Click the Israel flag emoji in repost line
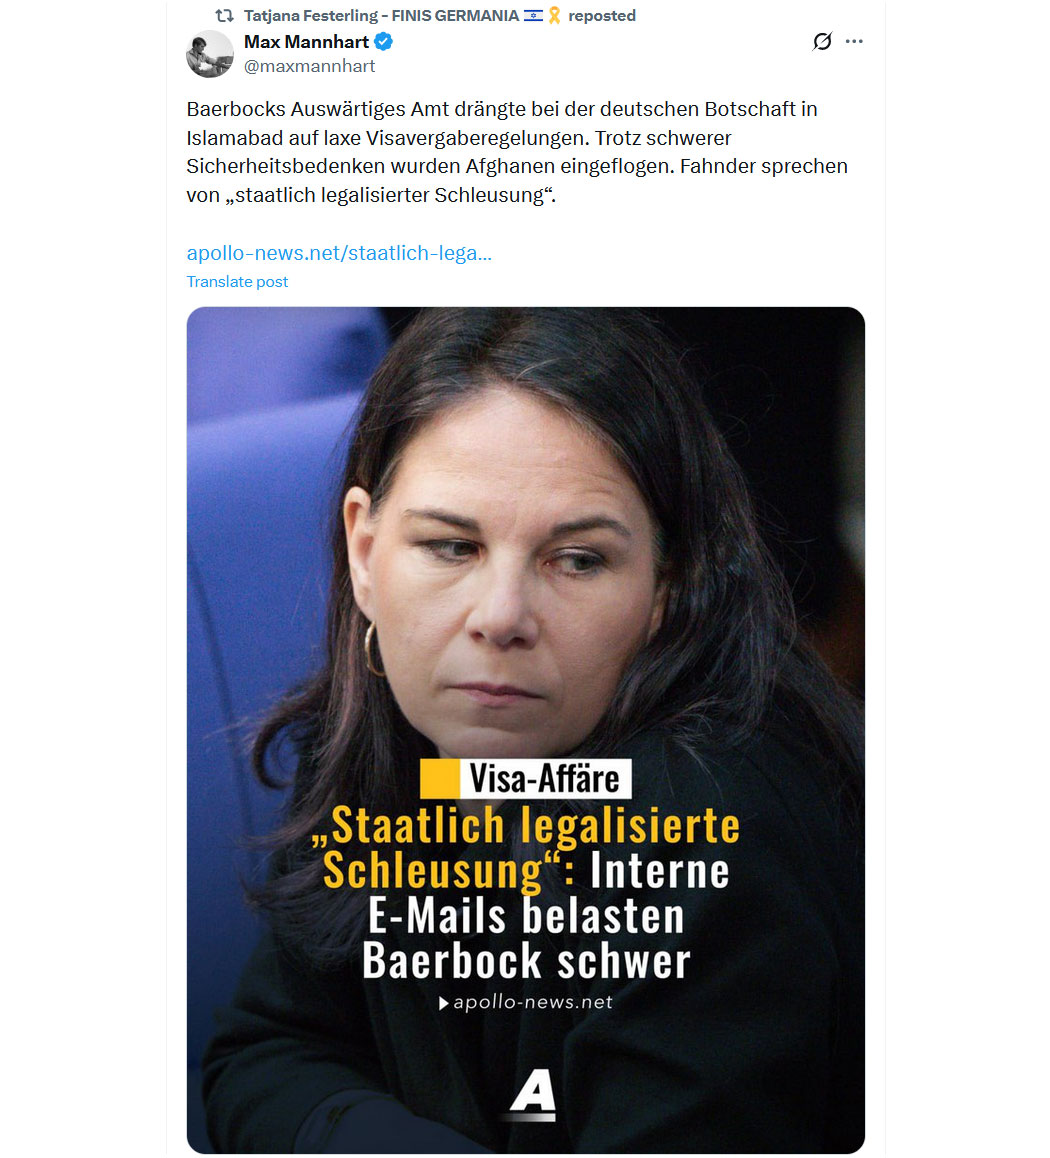The height and width of the screenshot is (1158, 1050). point(533,16)
